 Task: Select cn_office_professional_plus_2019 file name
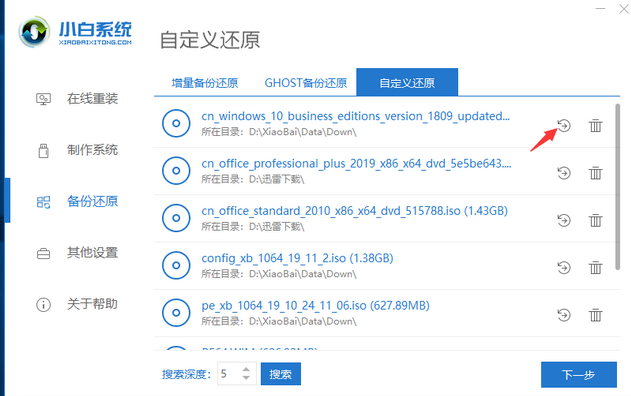pos(356,164)
